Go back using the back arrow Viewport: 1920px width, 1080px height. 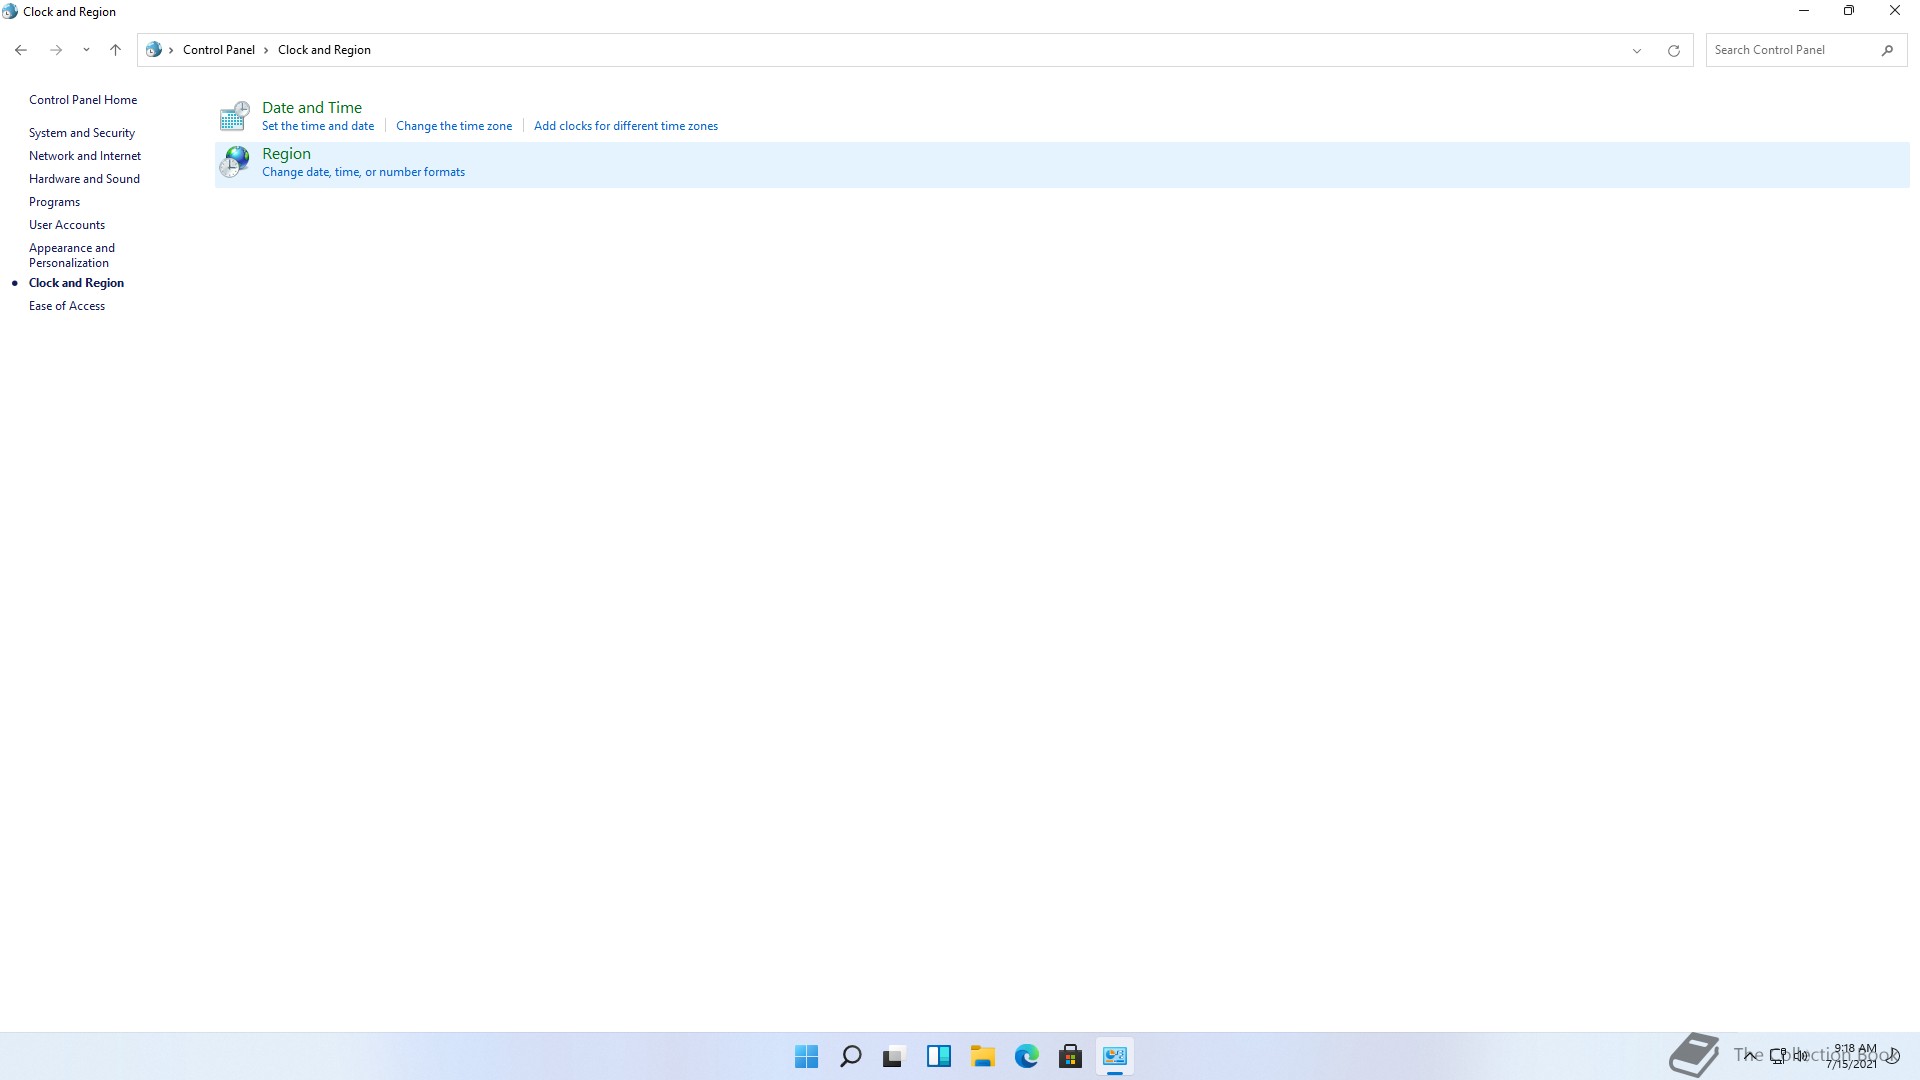(21, 50)
